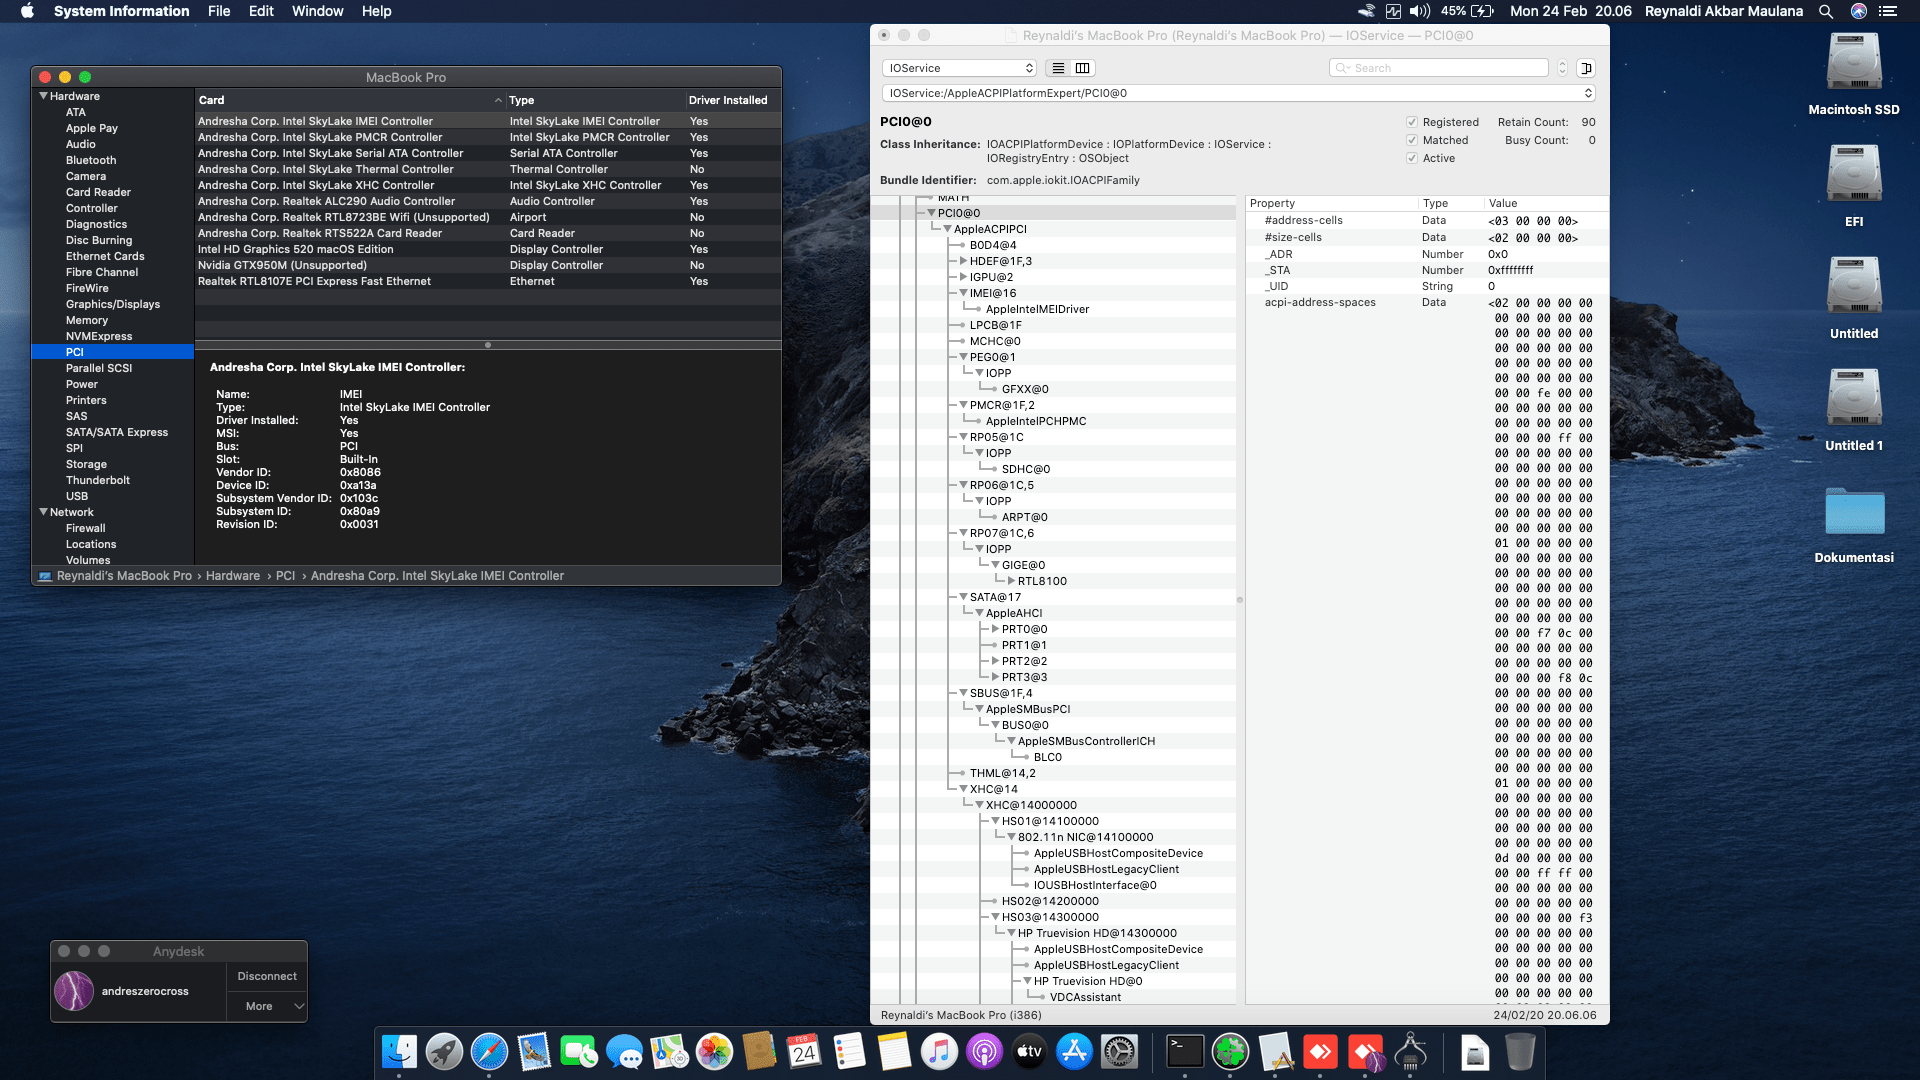Image resolution: width=1920 pixels, height=1080 pixels.
Task: Switch to column view in IORegistryExplorer toolbar
Action: 1082,68
